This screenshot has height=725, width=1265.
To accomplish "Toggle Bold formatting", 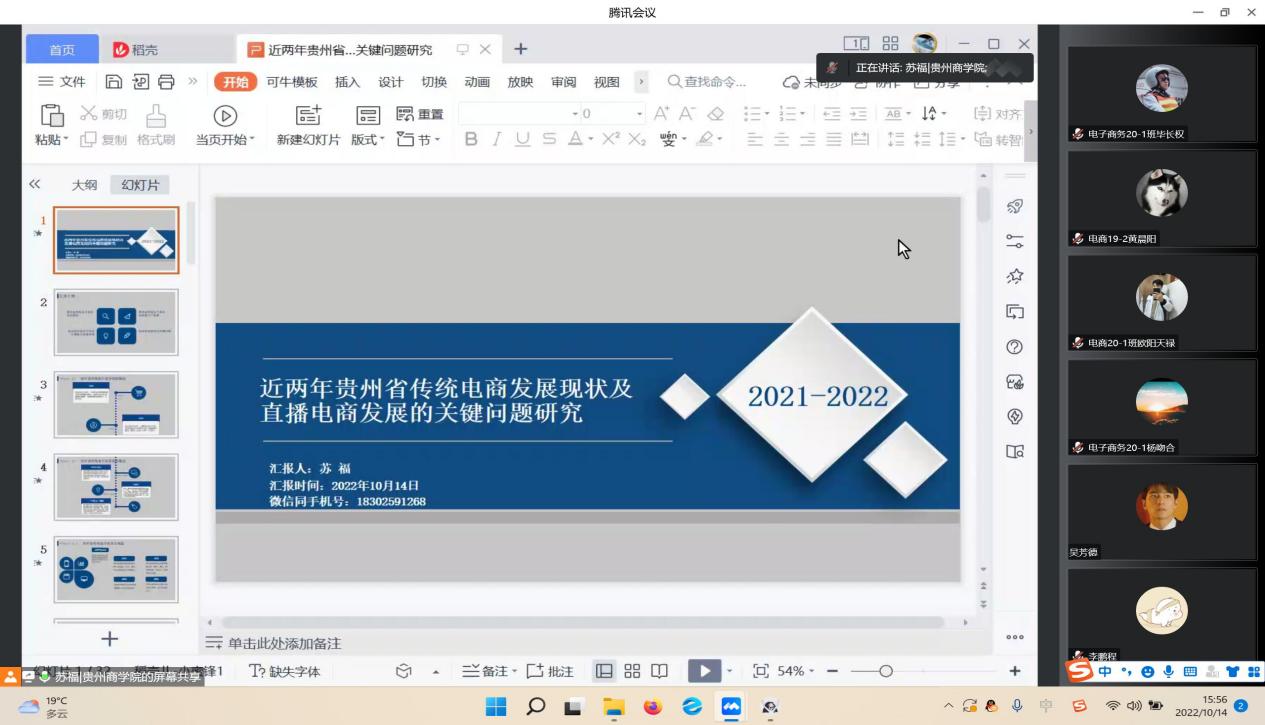I will point(472,139).
